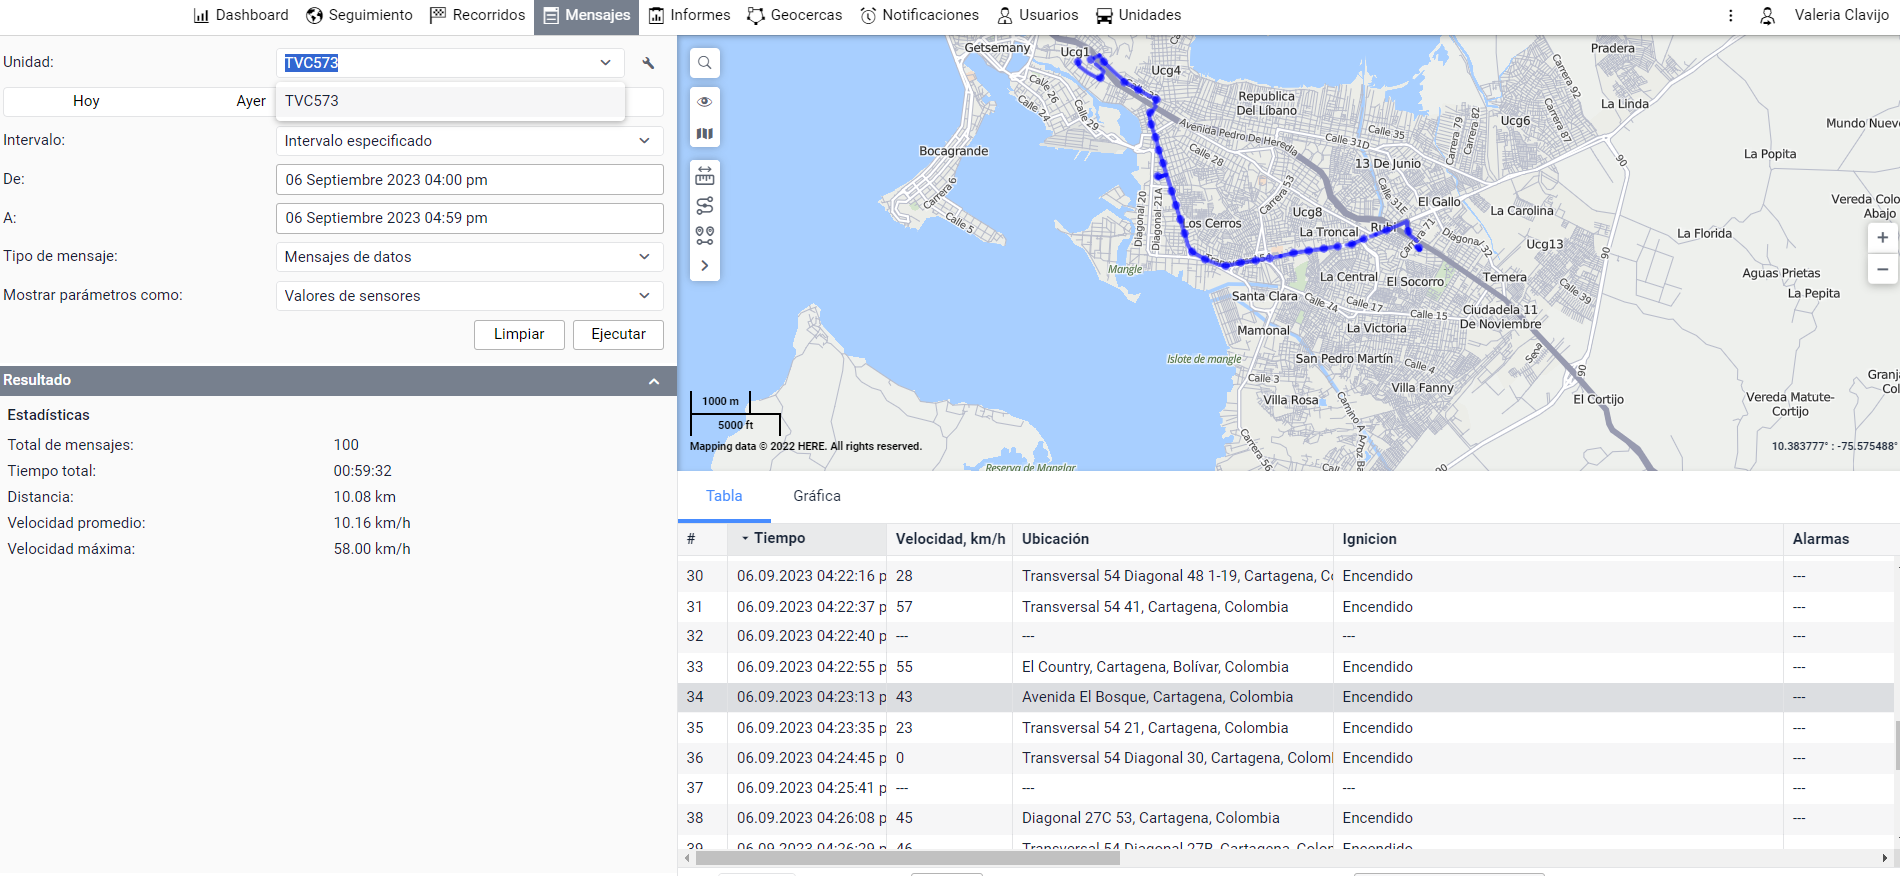1900x876 pixels.
Task: Select the distance ruler measuring tool
Action: (705, 176)
